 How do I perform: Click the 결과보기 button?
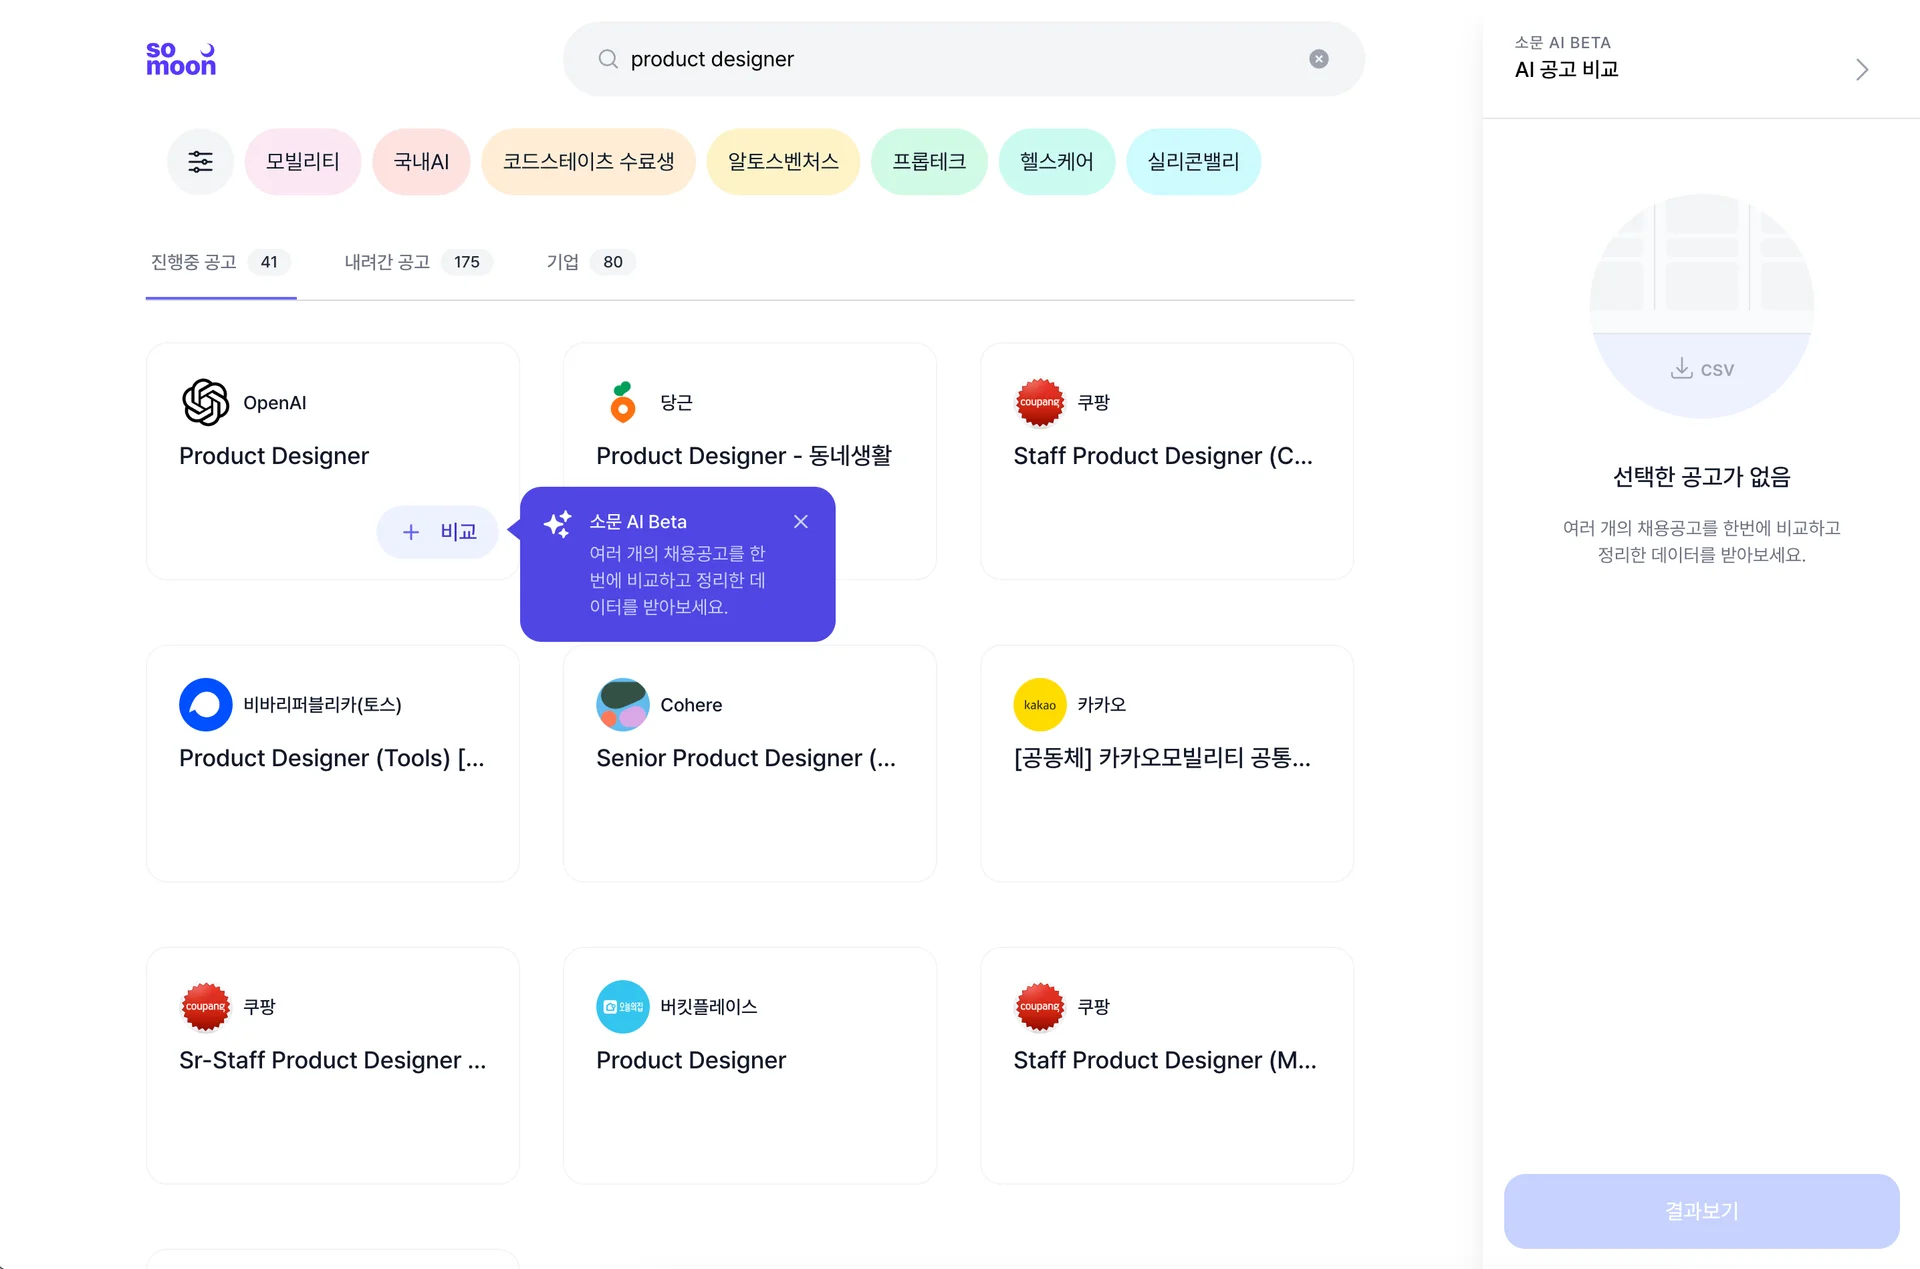tap(1701, 1211)
